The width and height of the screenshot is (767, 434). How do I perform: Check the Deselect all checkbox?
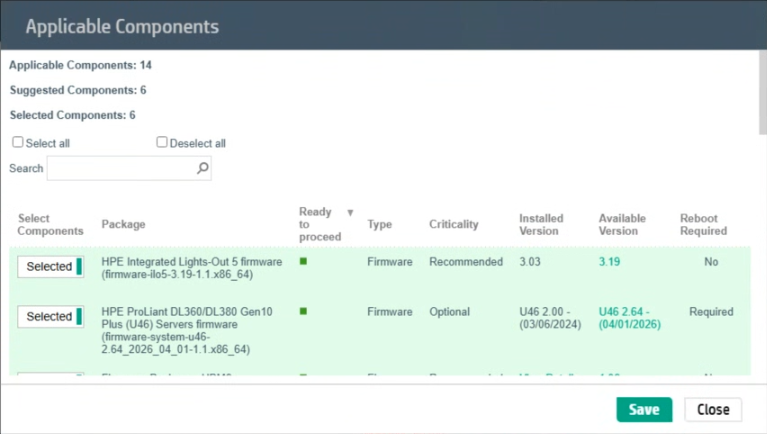(x=161, y=142)
